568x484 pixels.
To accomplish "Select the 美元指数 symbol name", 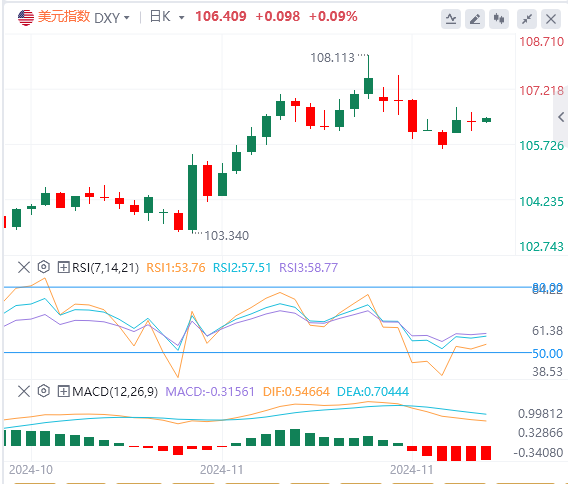I will point(64,17).
